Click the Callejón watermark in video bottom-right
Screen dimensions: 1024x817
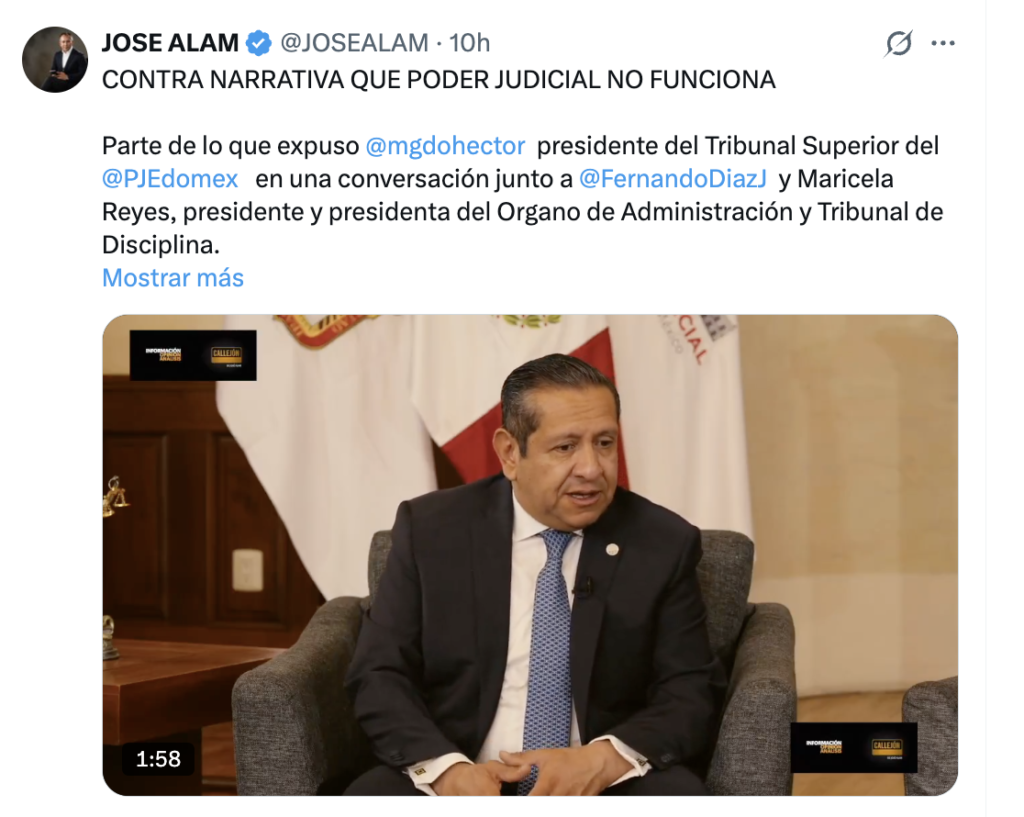(854, 747)
